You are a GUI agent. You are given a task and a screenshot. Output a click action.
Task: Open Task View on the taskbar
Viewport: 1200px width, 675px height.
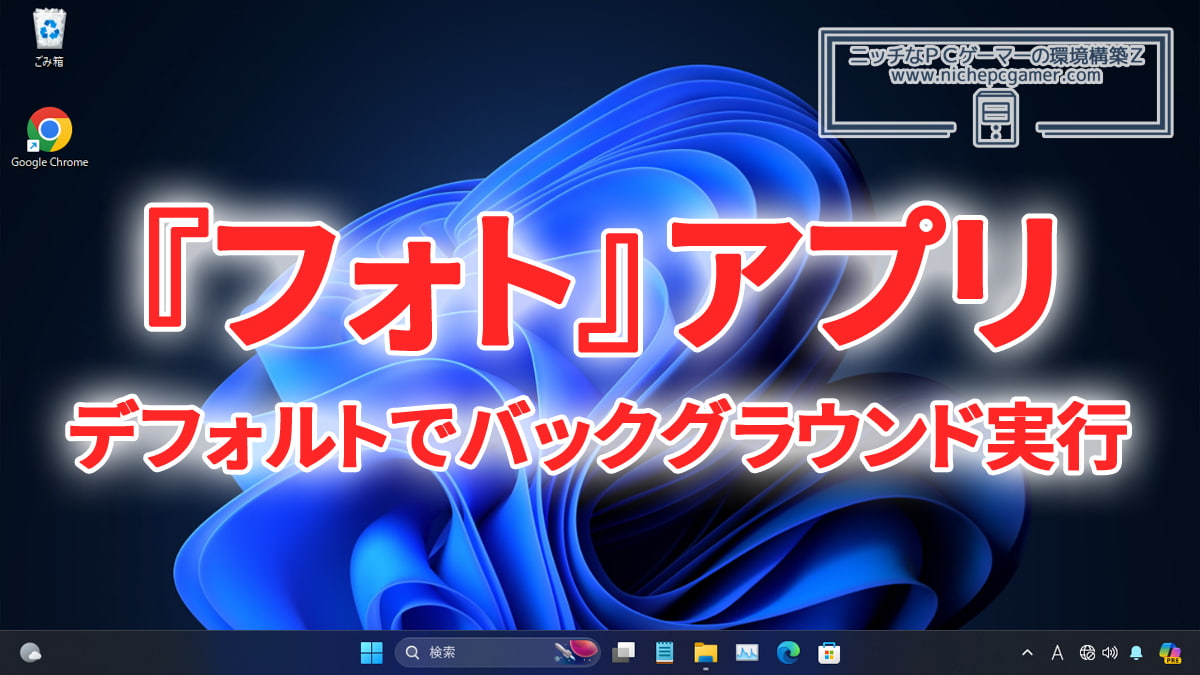(624, 653)
